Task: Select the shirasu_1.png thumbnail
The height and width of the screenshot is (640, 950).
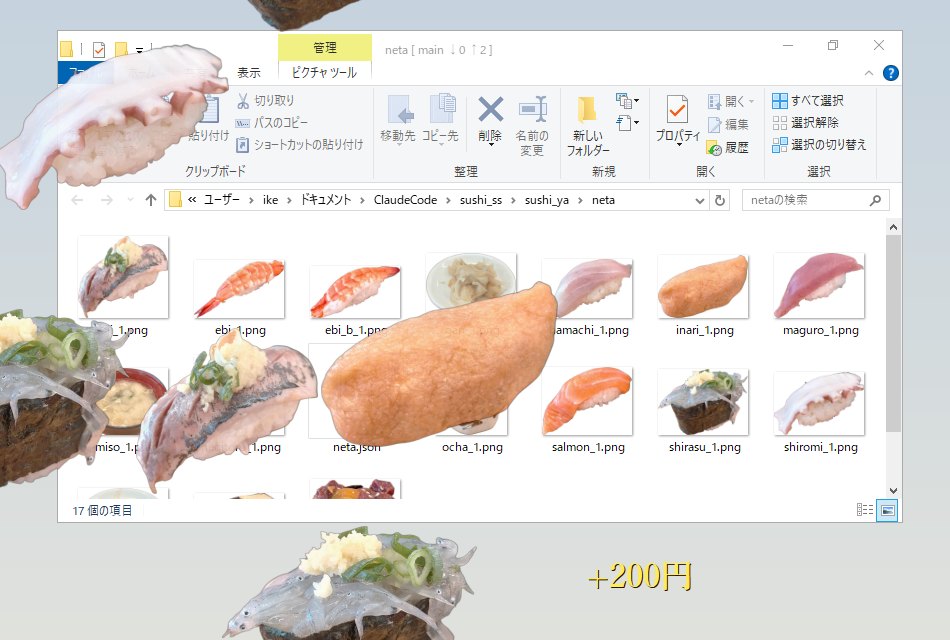Action: click(x=703, y=402)
